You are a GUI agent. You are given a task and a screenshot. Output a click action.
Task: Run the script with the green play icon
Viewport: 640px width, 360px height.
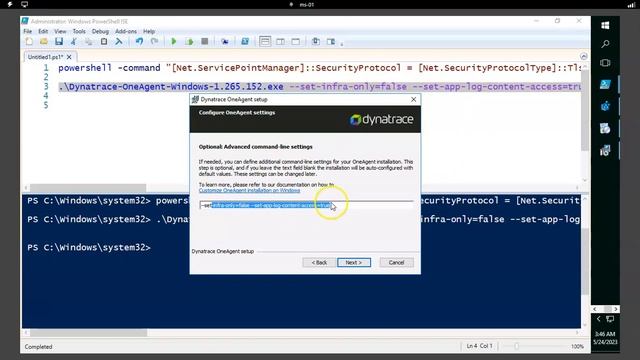point(173,42)
